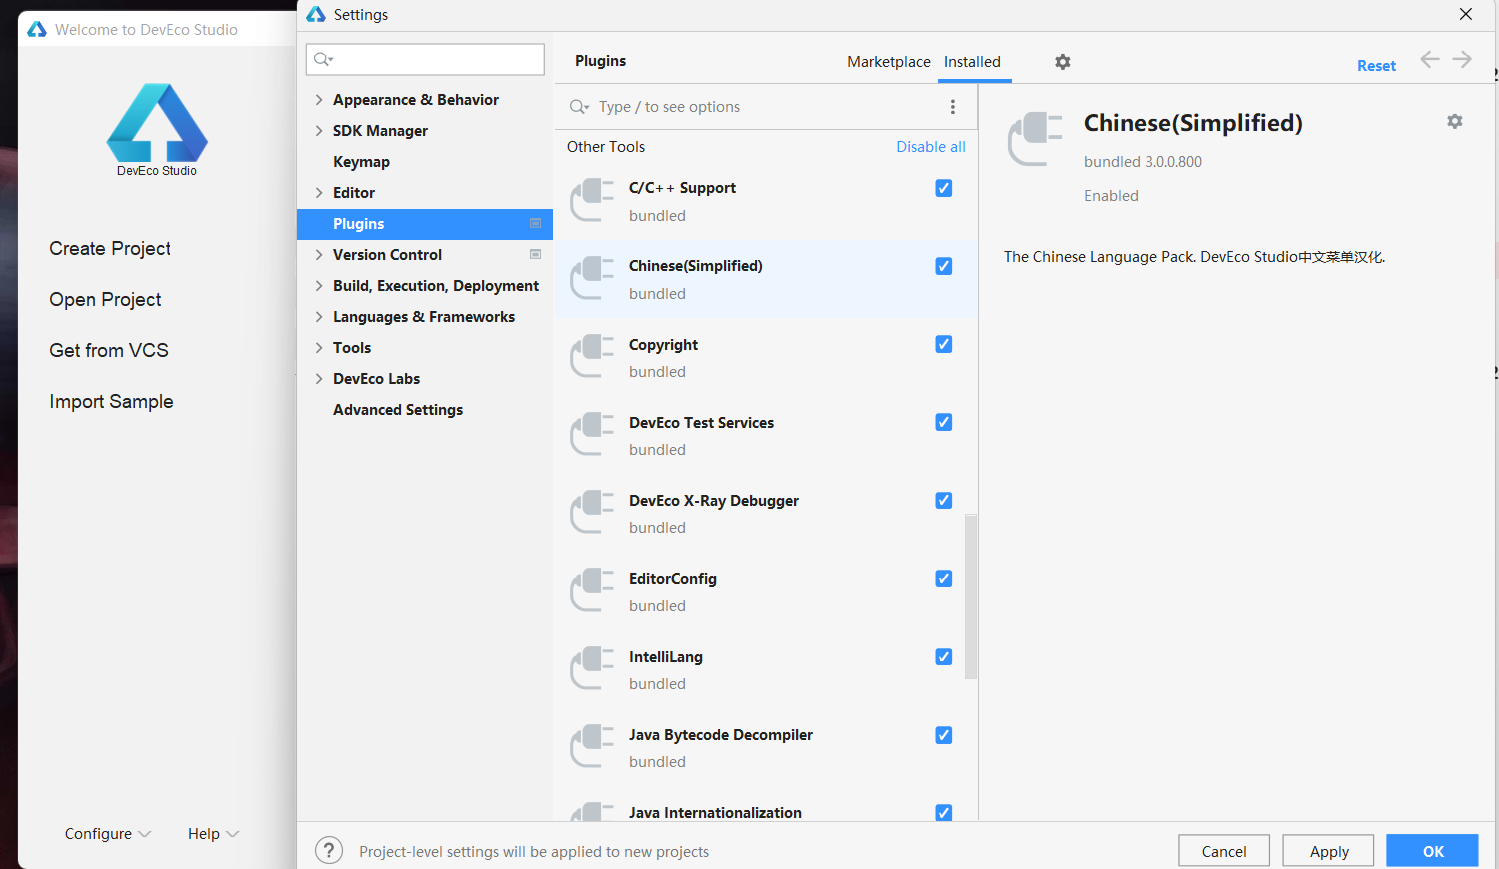
Task: Open gear menu for Chinese(Simplified) plugin details
Action: pos(1455,121)
